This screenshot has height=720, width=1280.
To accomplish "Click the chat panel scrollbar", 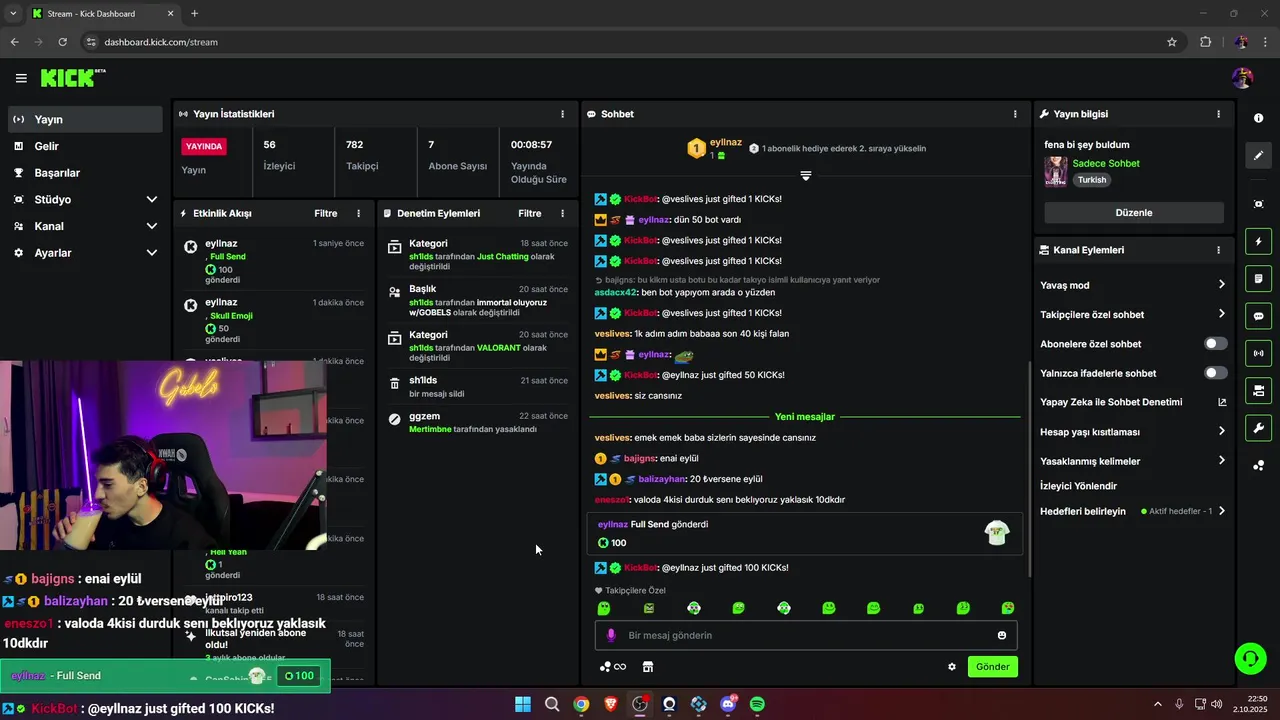I will (x=1029, y=467).
